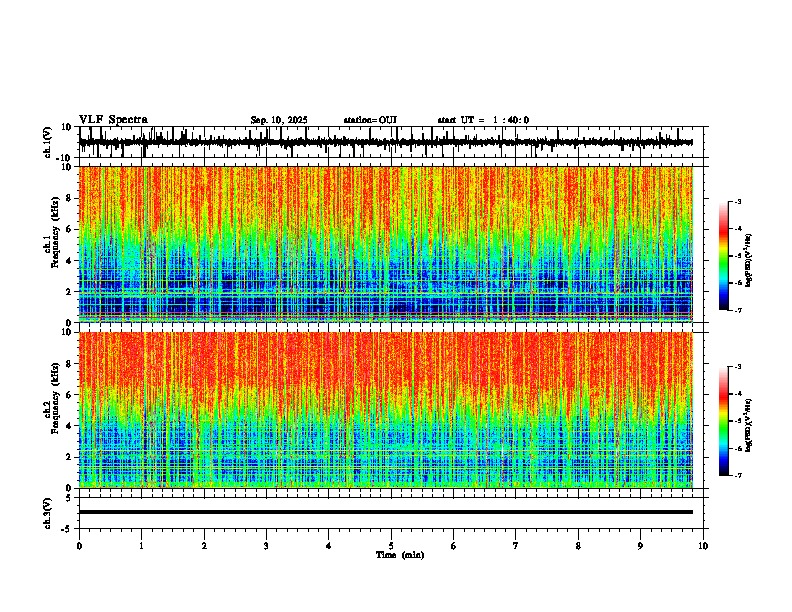792x612 pixels.
Task: Click the "ch.3(V)" axis label
Action: coord(48,513)
